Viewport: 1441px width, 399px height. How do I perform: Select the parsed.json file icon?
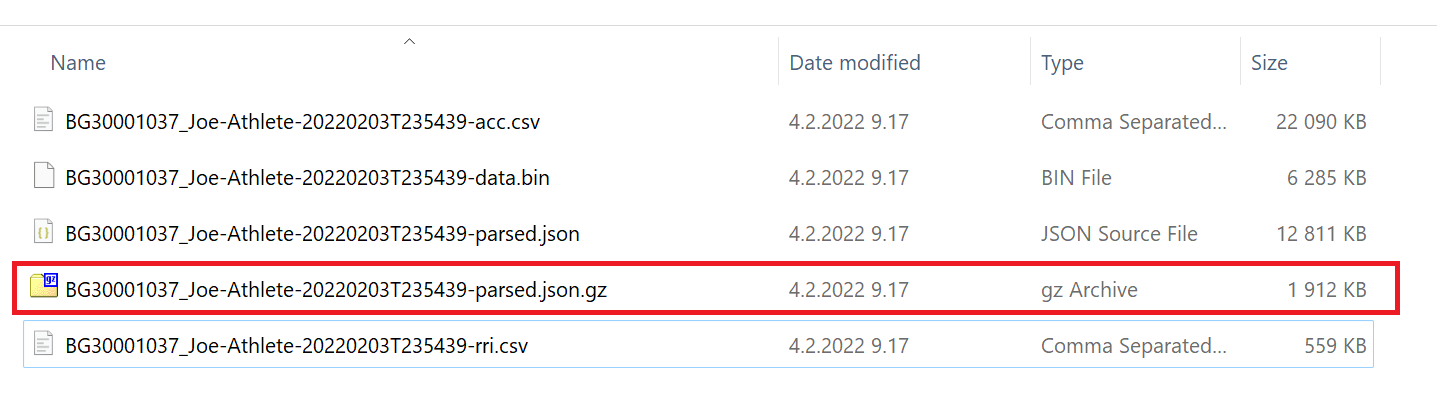click(43, 234)
